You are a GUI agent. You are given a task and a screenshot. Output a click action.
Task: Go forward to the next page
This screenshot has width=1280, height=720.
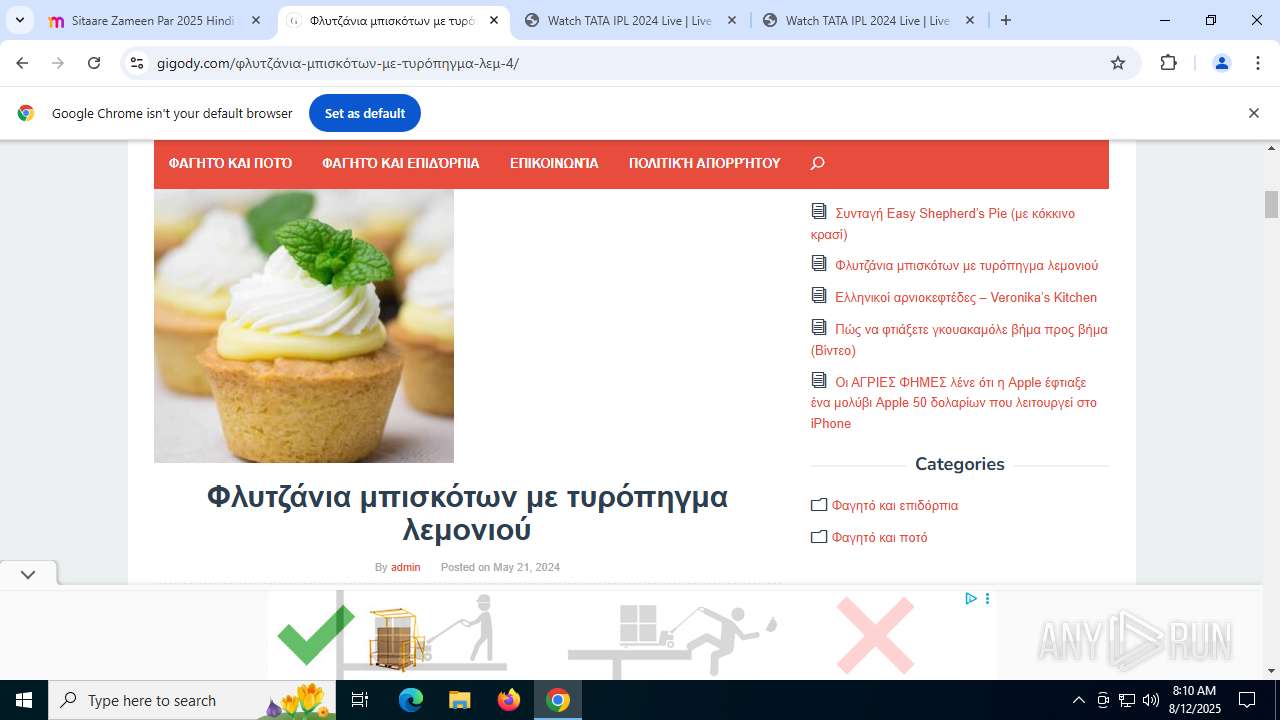pyautogui.click(x=58, y=63)
